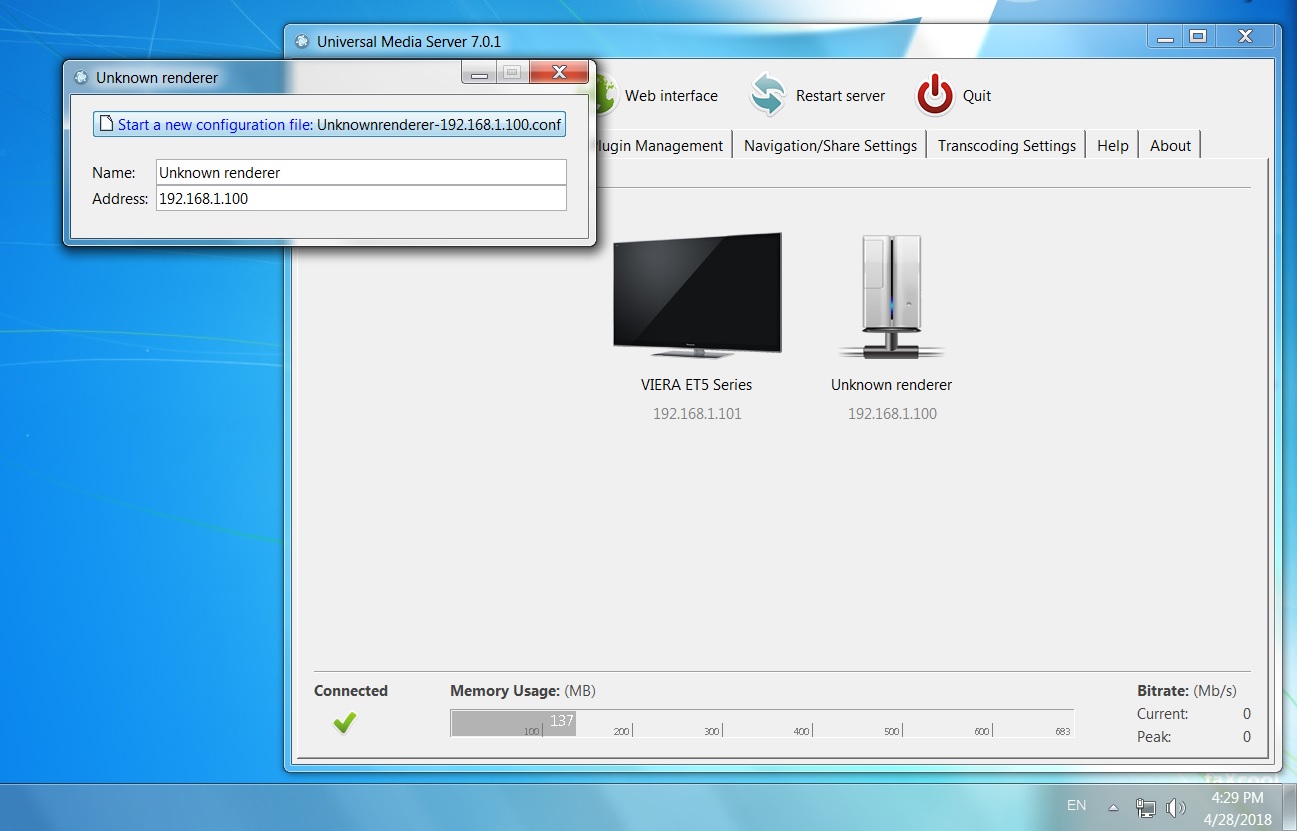Click the Memory Usage progress bar

pos(761,723)
